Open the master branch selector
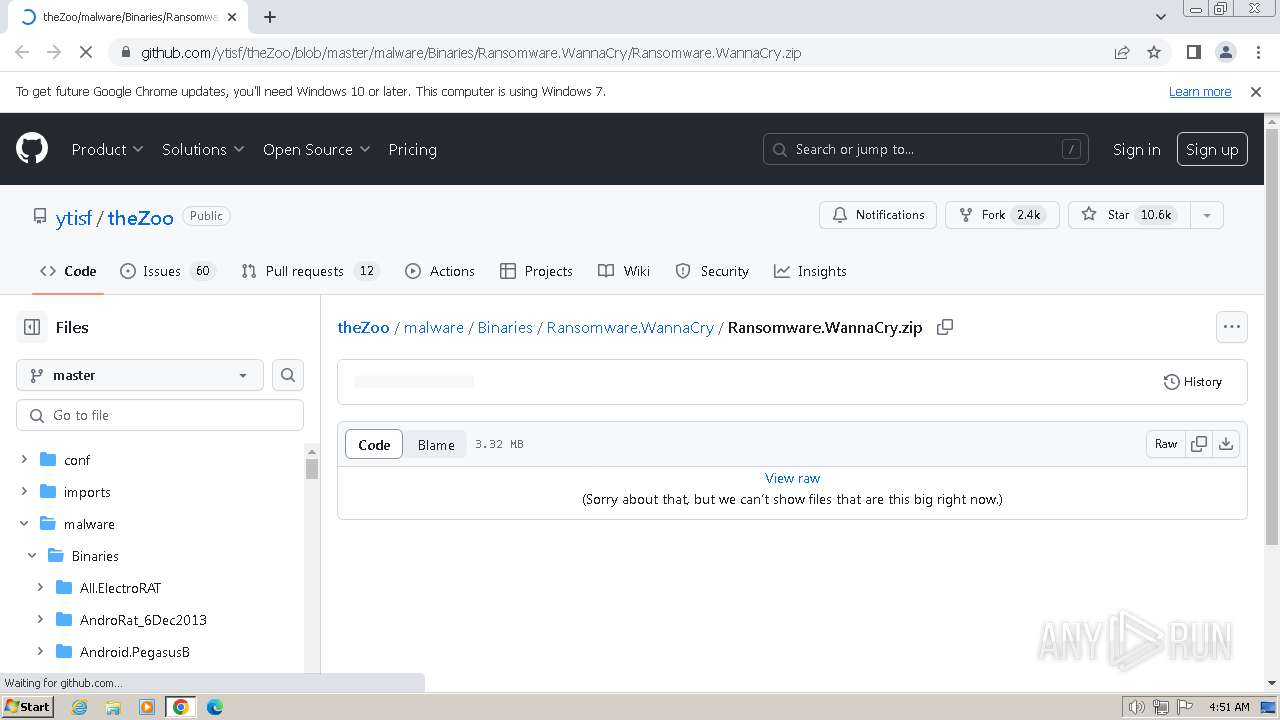This screenshot has width=1280, height=720. click(140, 375)
